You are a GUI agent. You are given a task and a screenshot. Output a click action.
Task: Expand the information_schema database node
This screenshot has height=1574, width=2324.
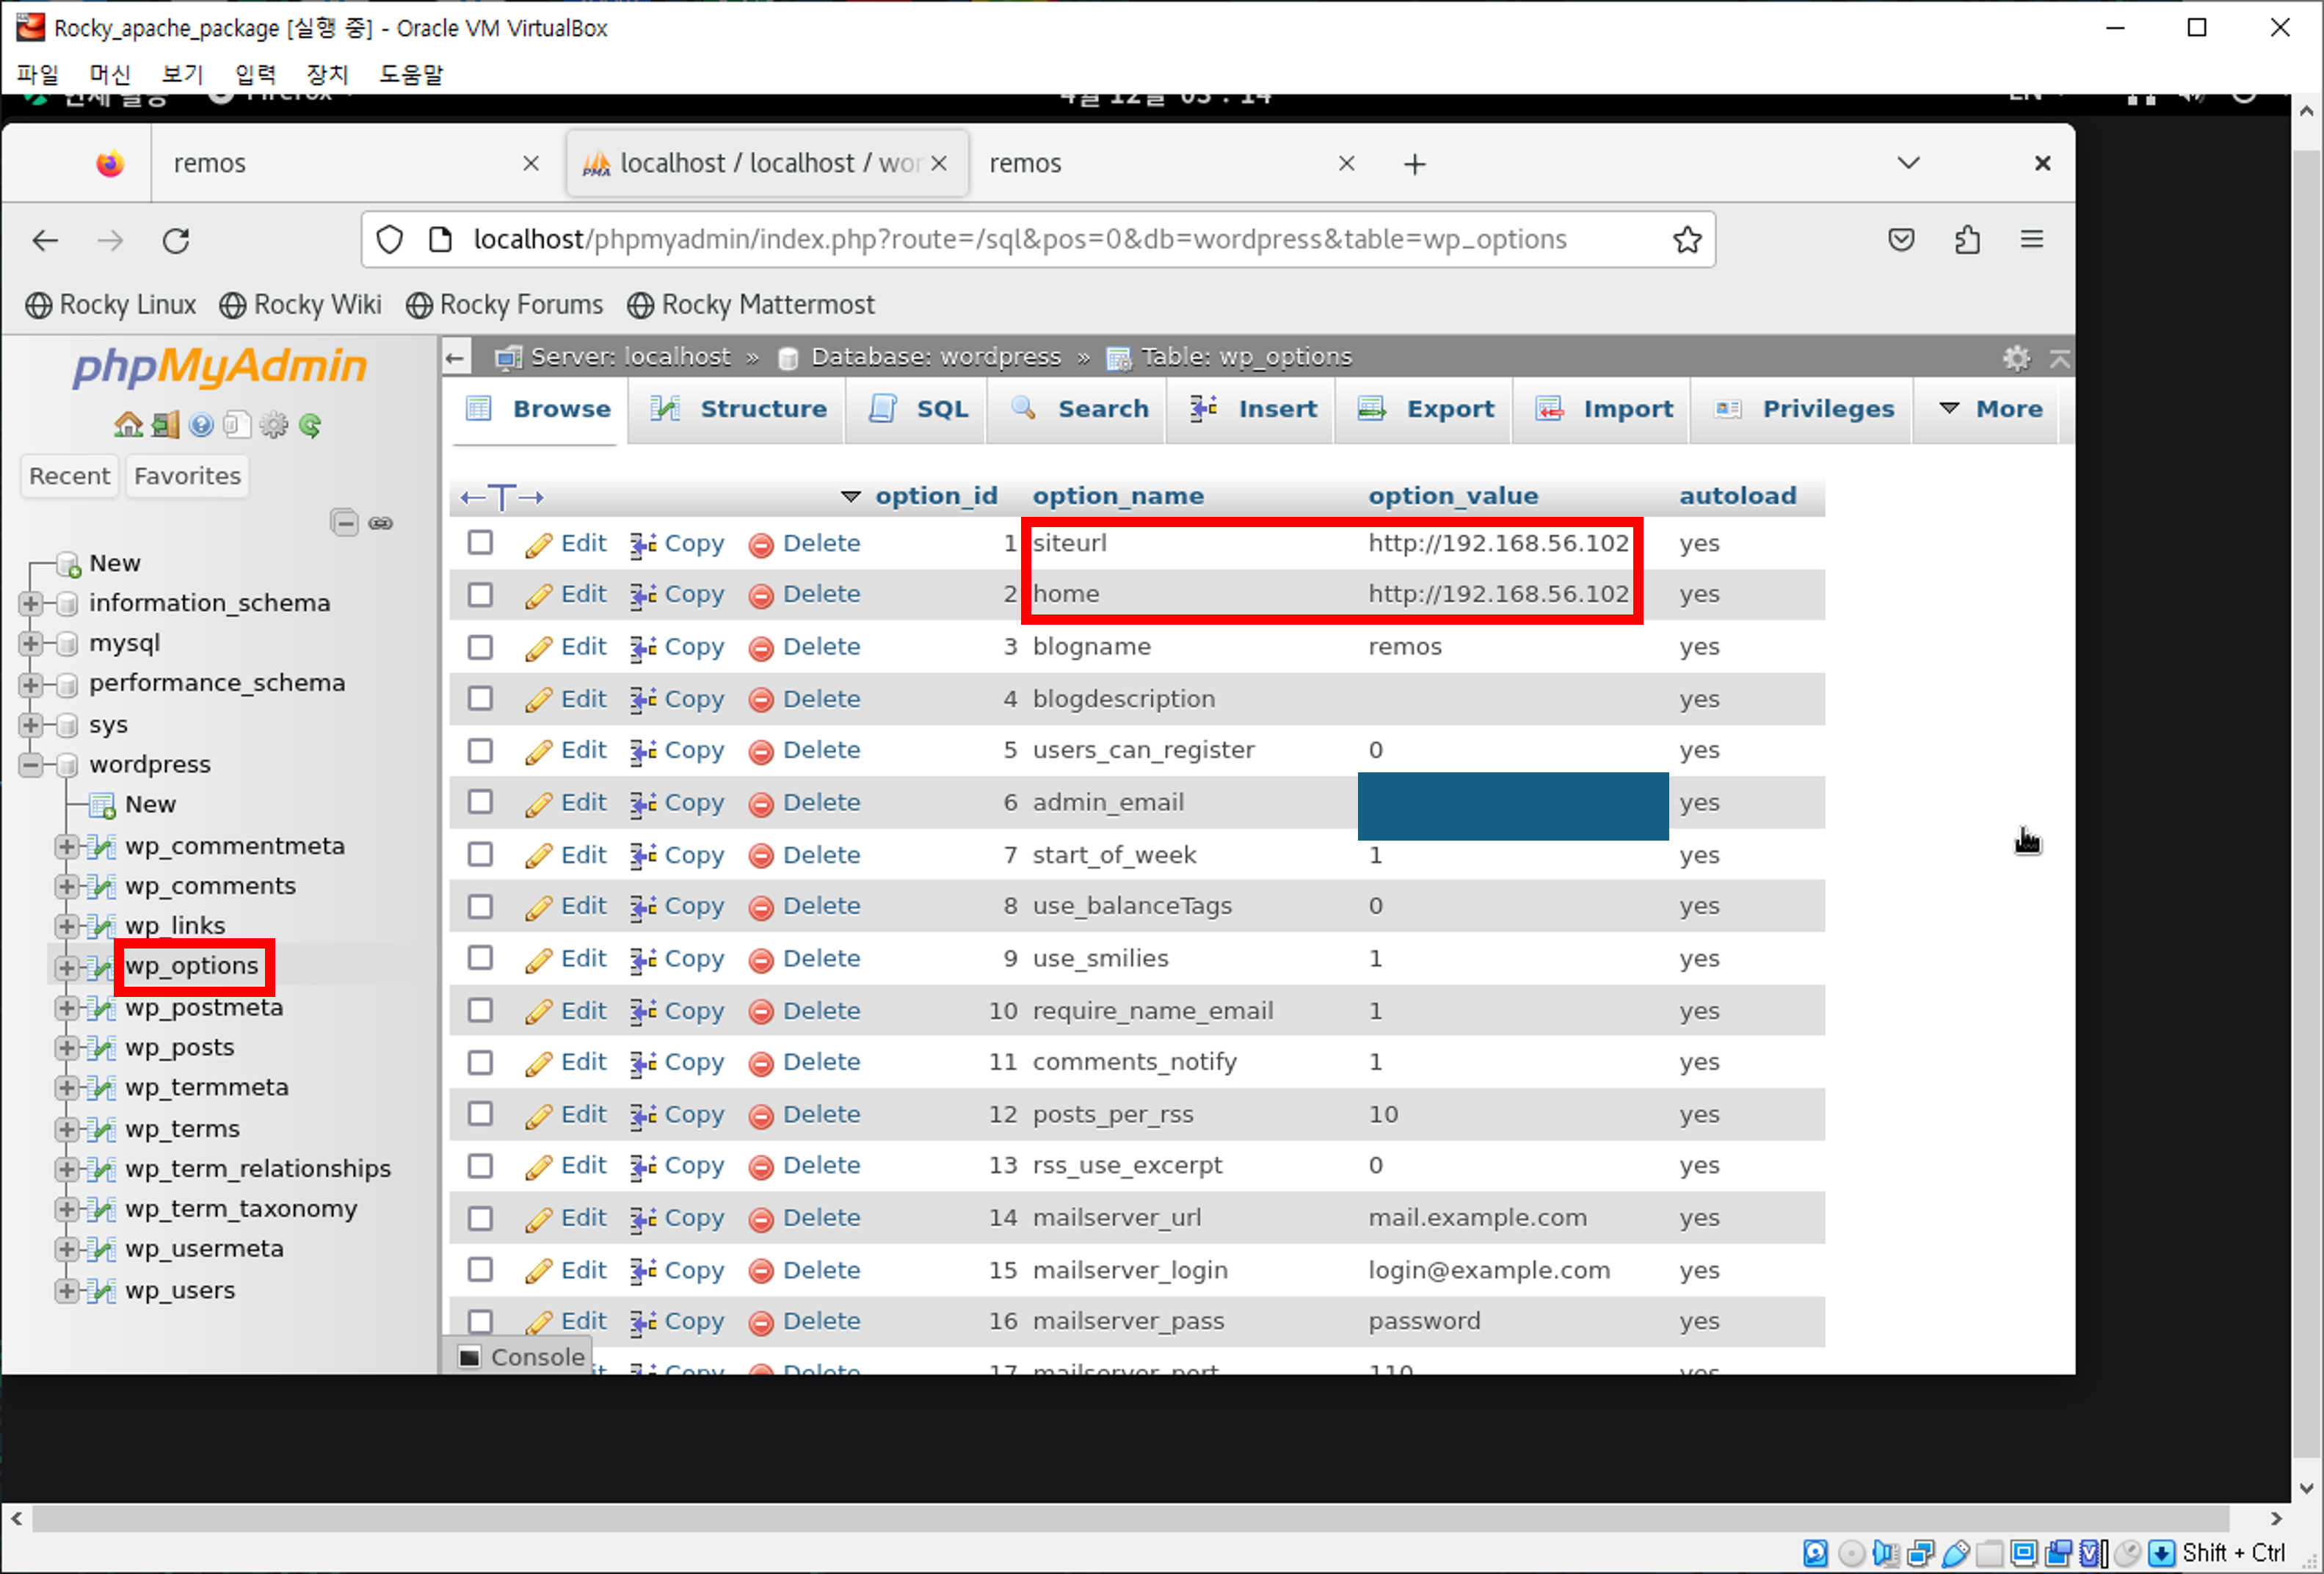click(30, 603)
